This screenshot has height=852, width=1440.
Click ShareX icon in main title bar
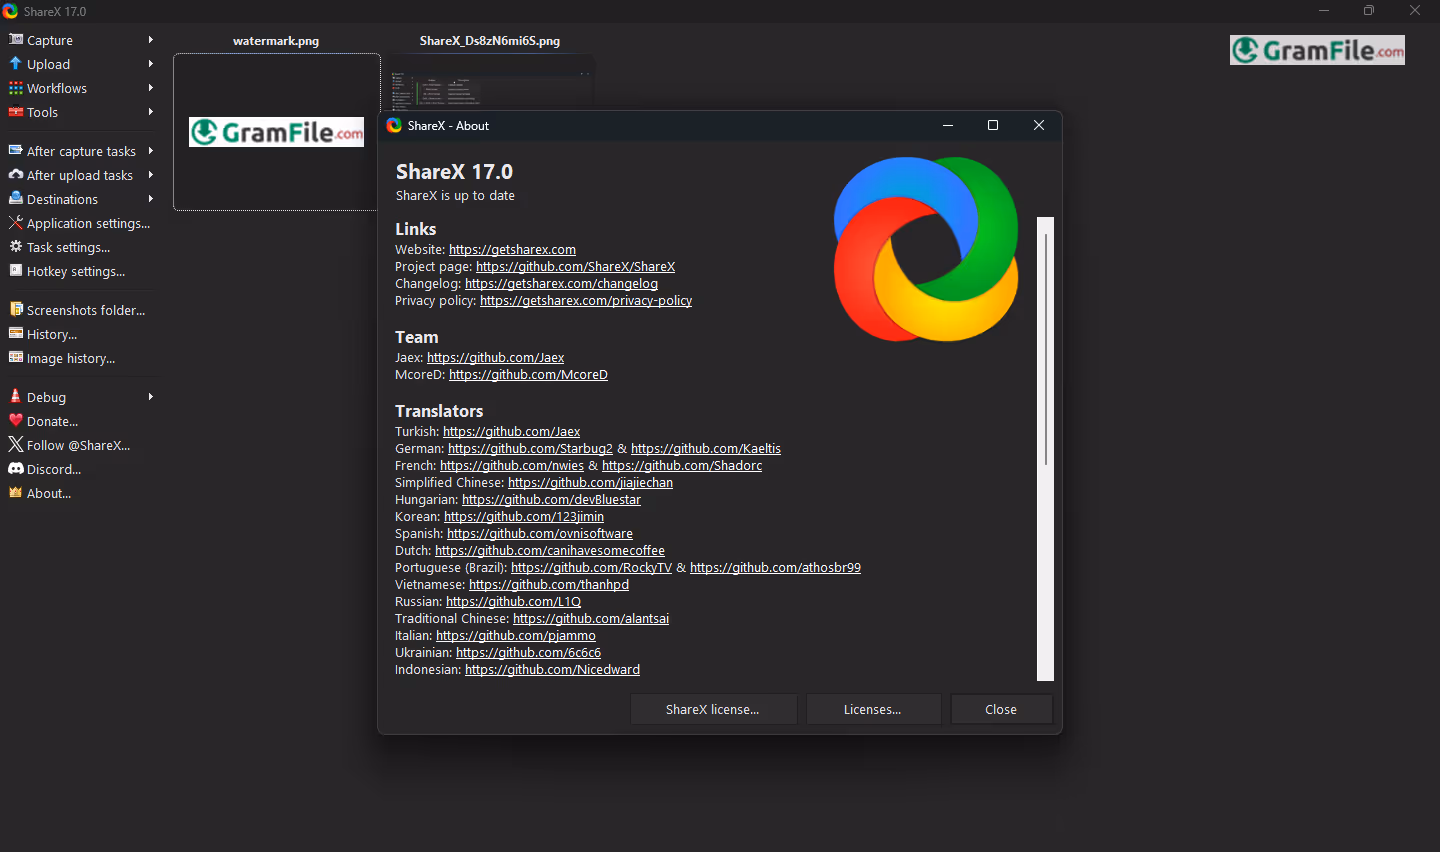tap(10, 11)
